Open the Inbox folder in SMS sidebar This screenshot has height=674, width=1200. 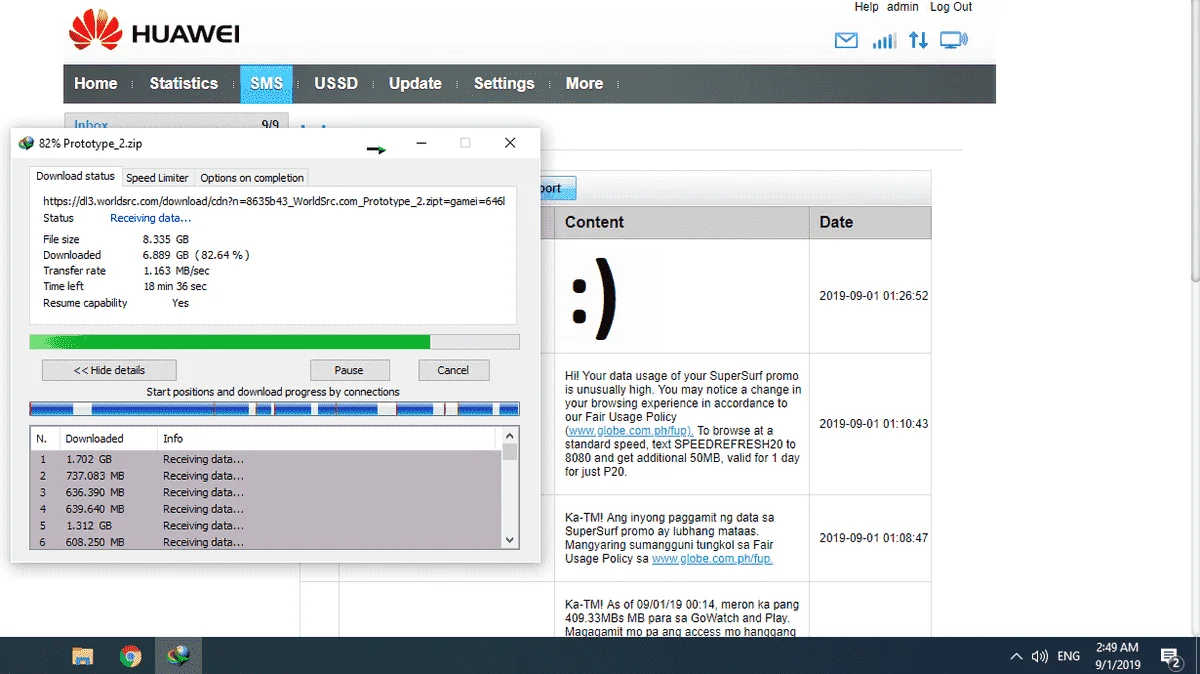pyautogui.click(x=91, y=124)
